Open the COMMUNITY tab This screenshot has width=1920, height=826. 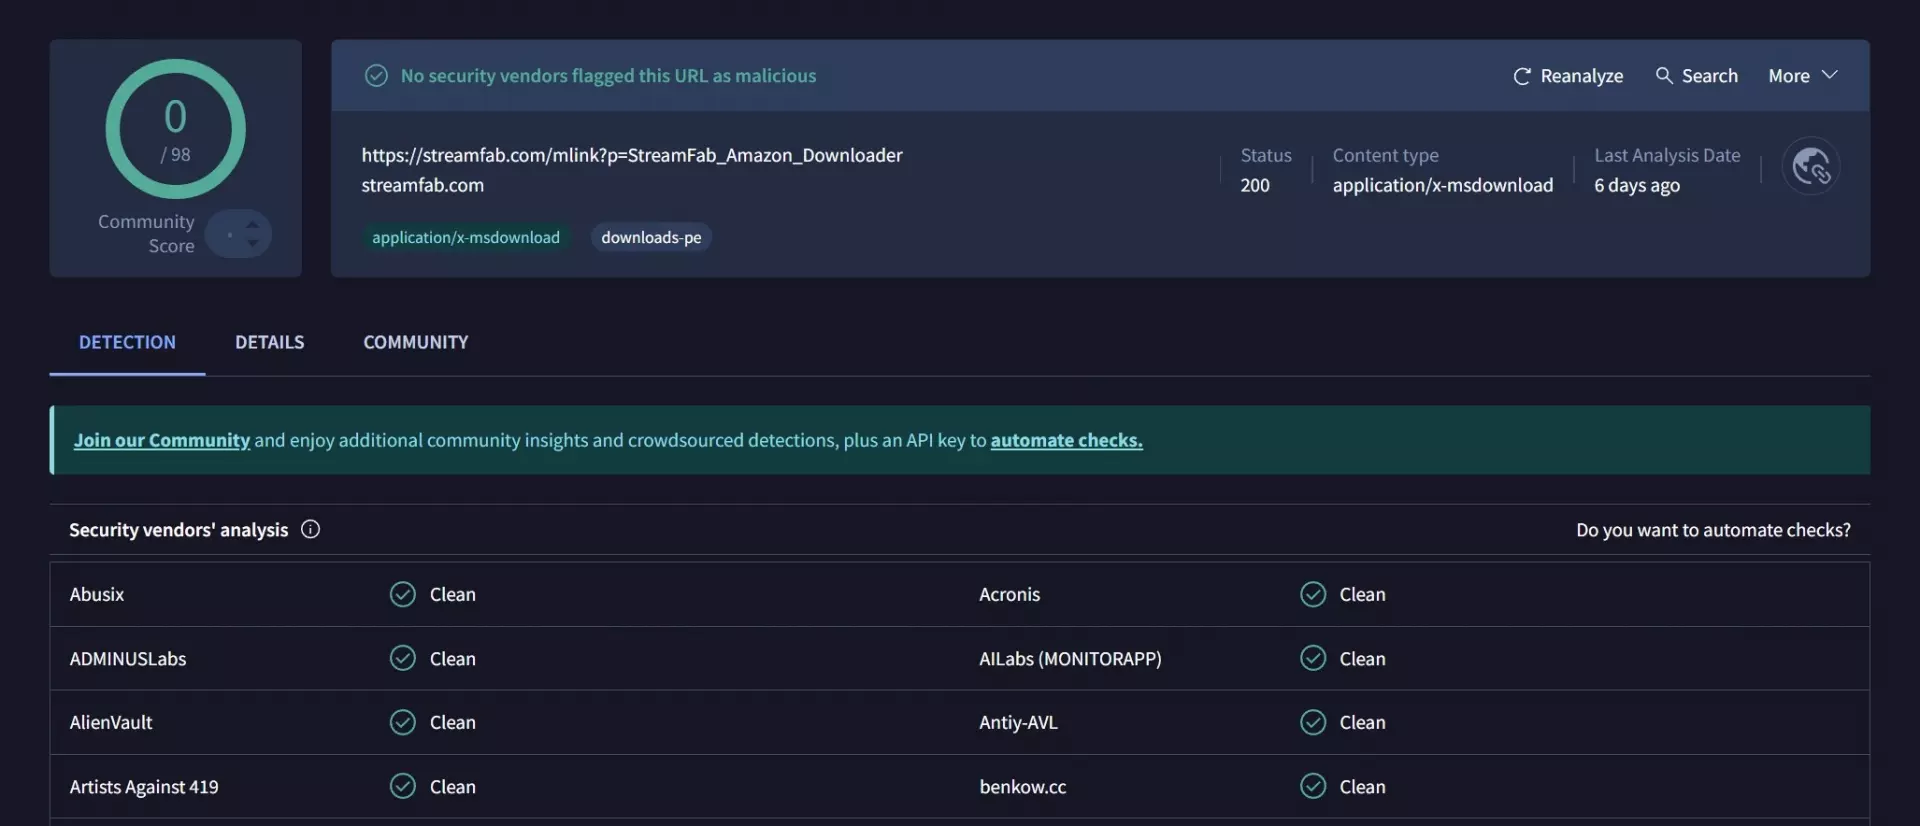[415, 342]
